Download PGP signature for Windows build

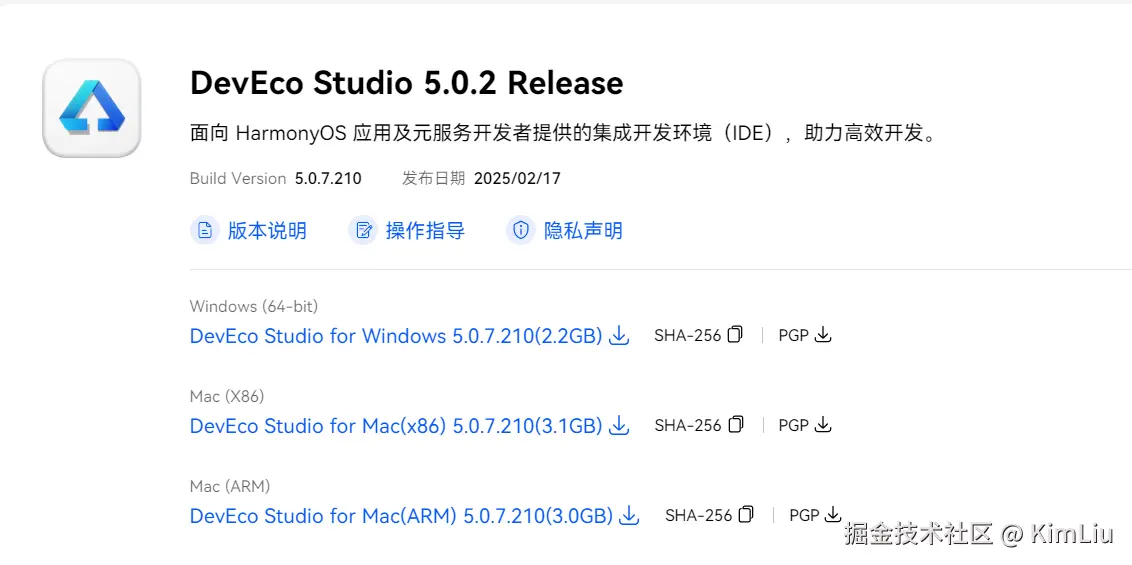[823, 335]
